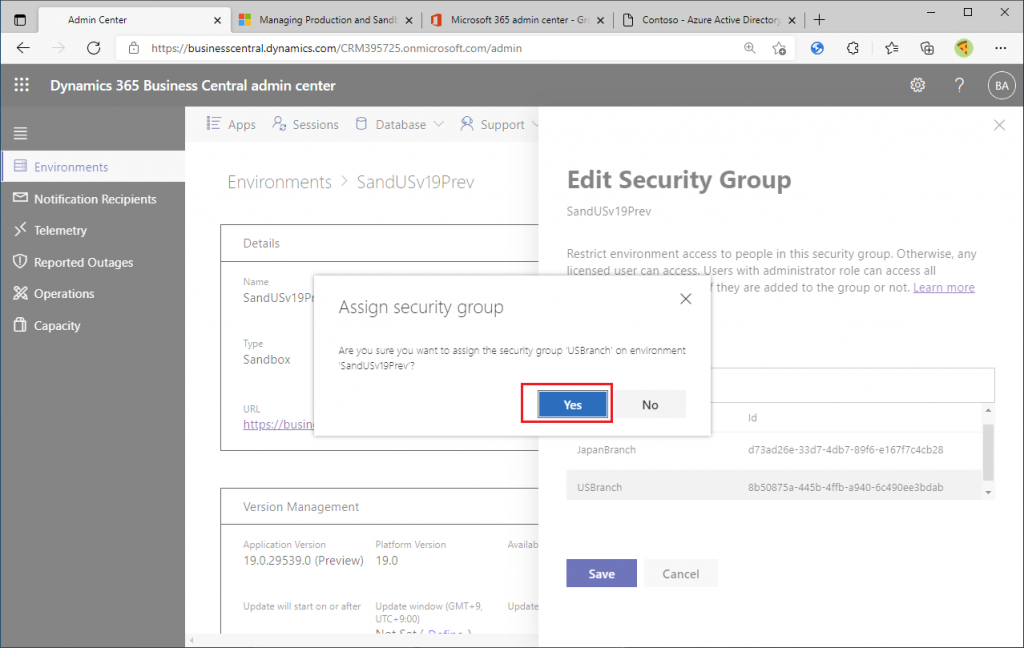
Task: Switch to the Managing Production and Sandbox tab
Action: pos(327,20)
